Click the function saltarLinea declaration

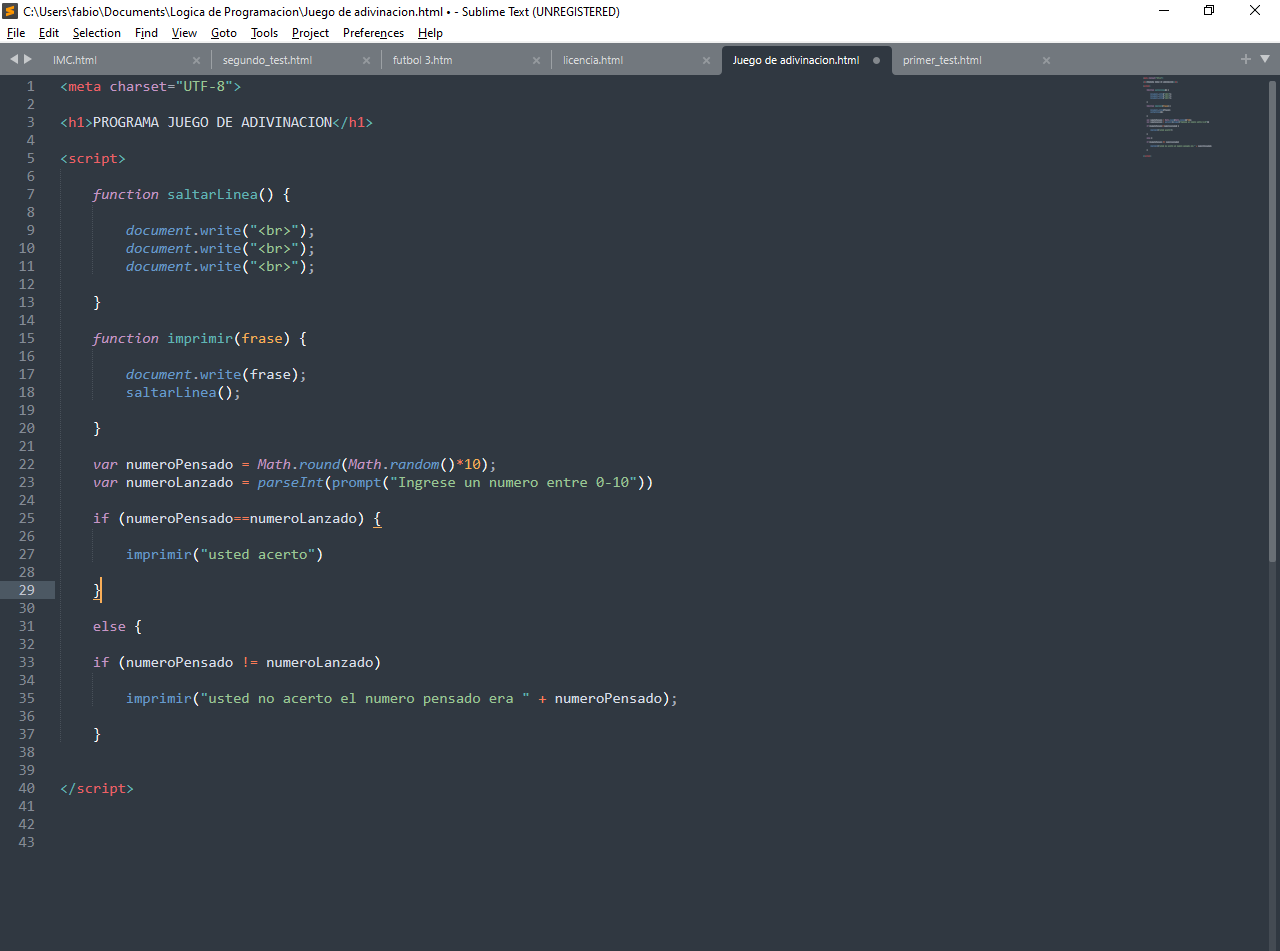(x=191, y=194)
